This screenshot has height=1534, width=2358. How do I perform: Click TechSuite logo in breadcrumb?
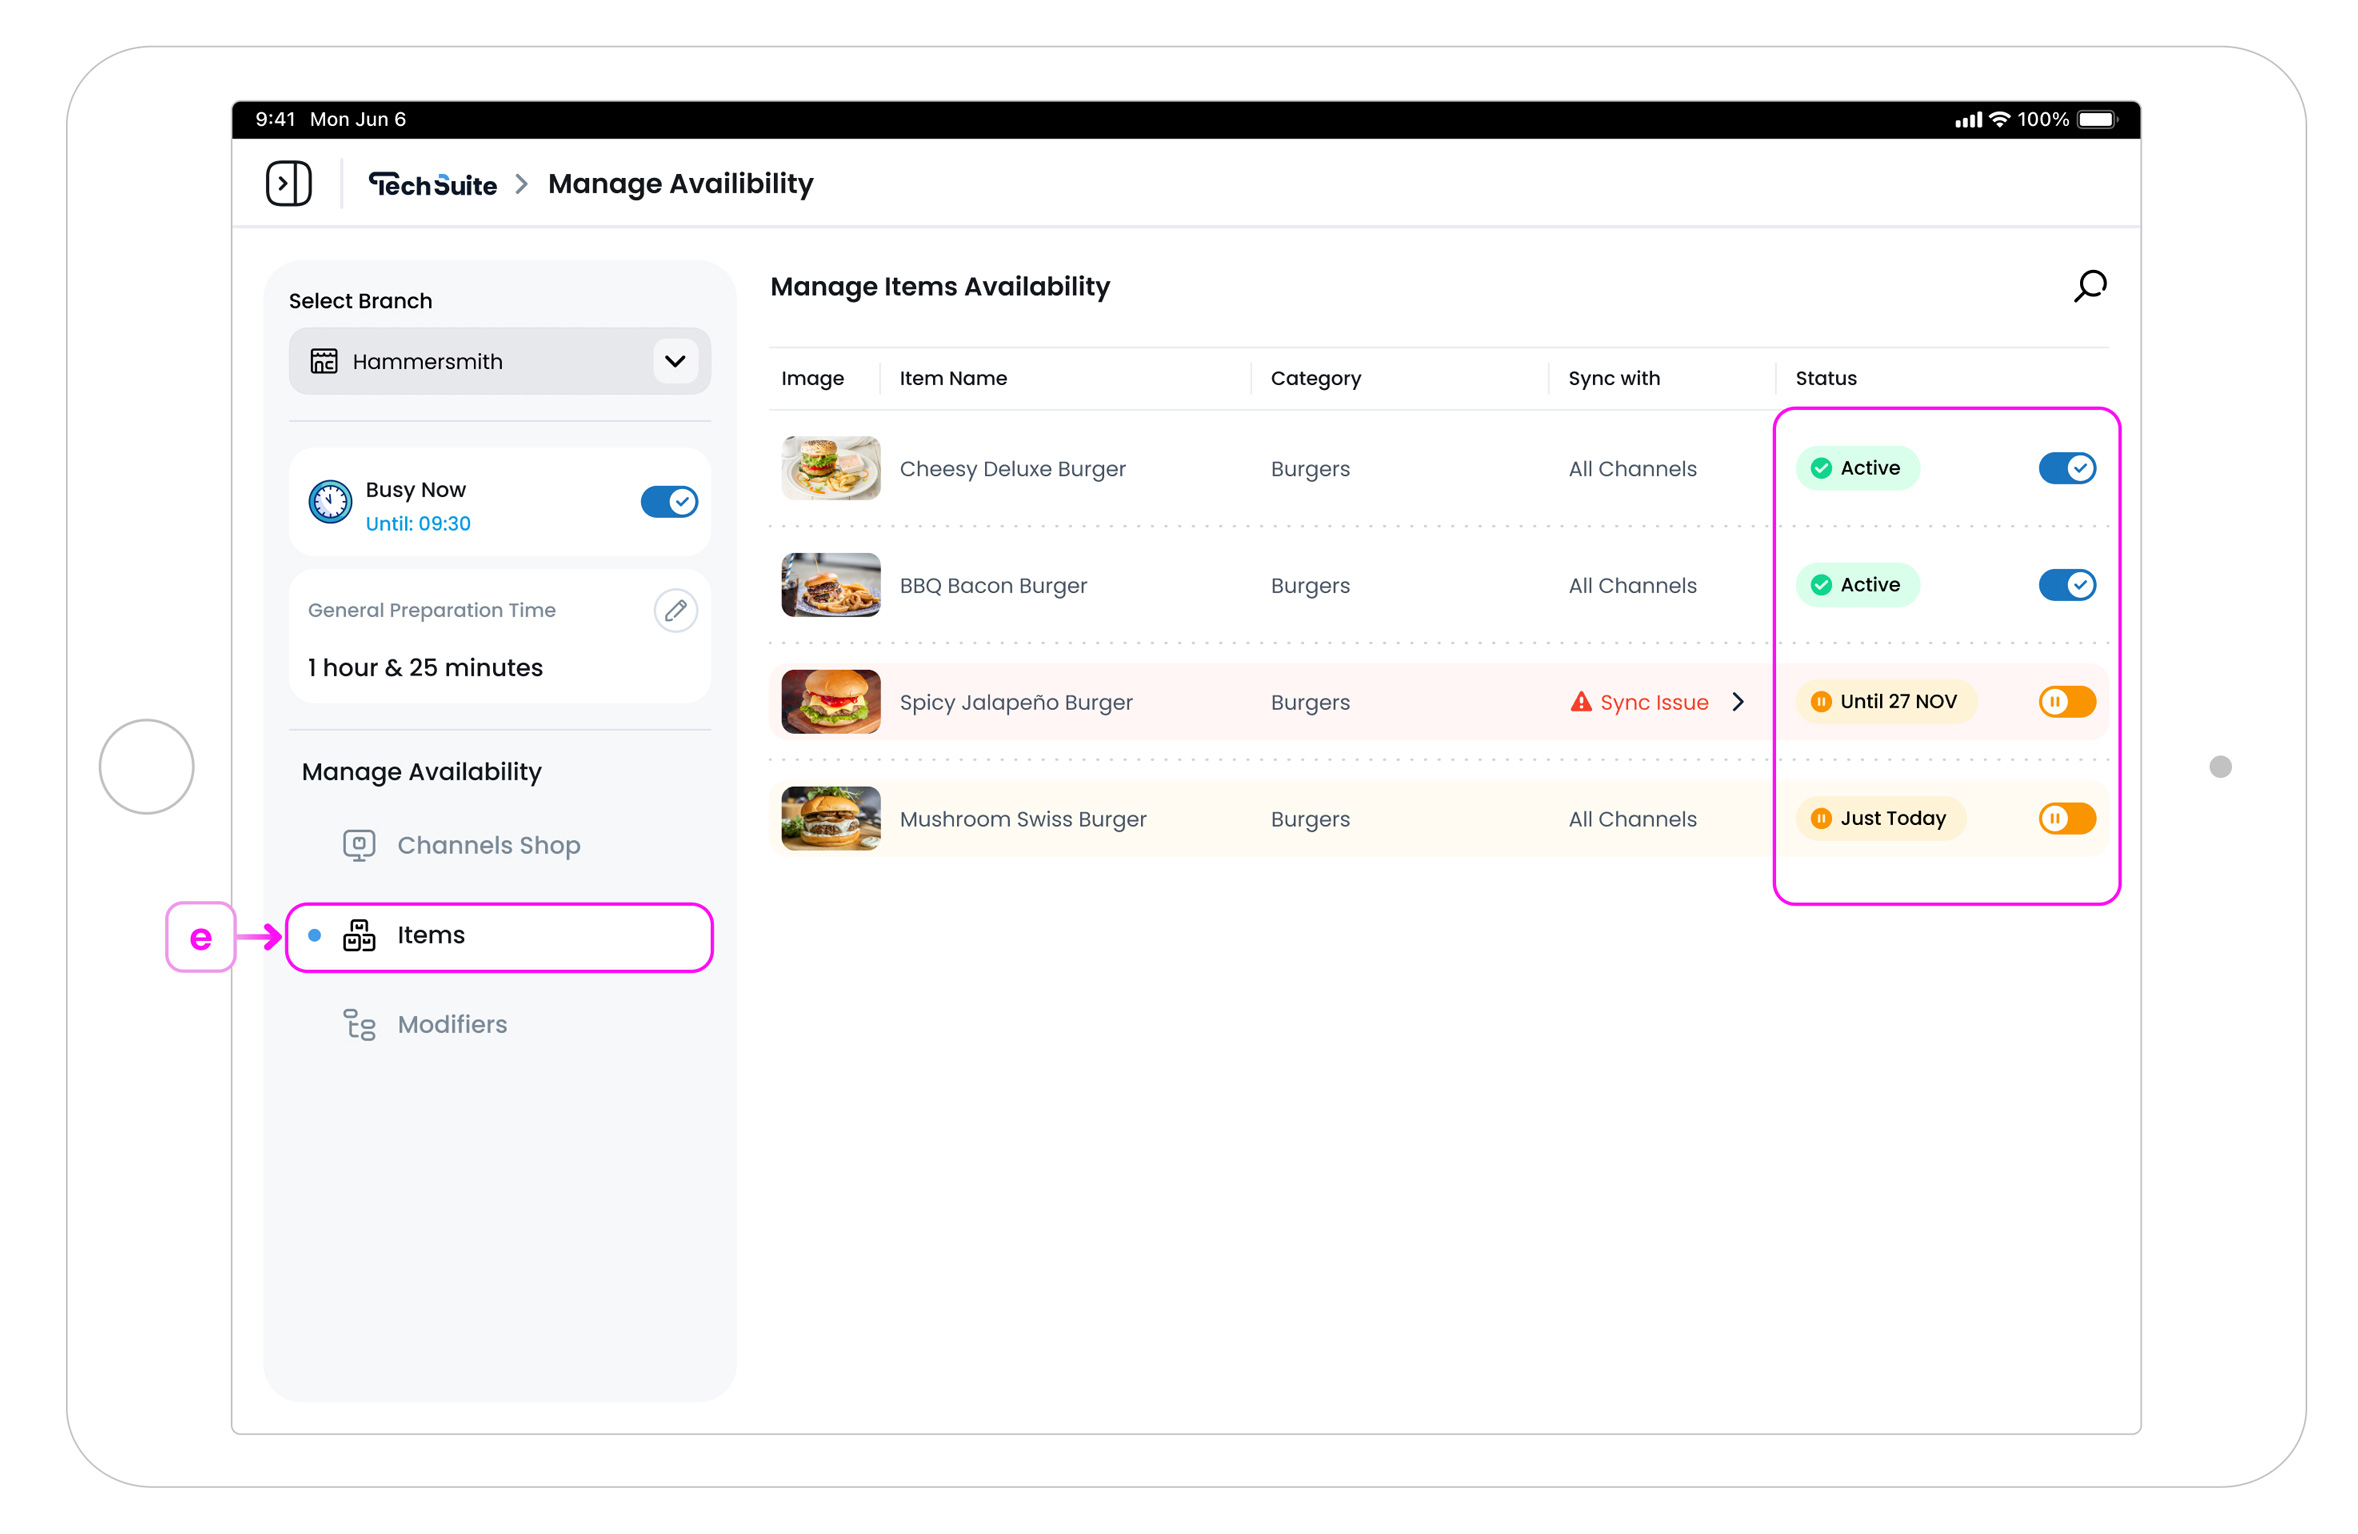432,185
